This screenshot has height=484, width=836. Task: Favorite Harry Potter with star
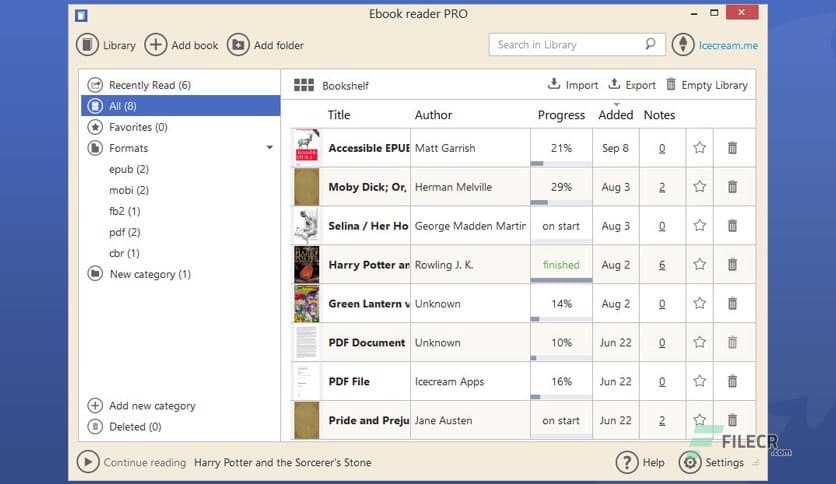(x=700, y=264)
